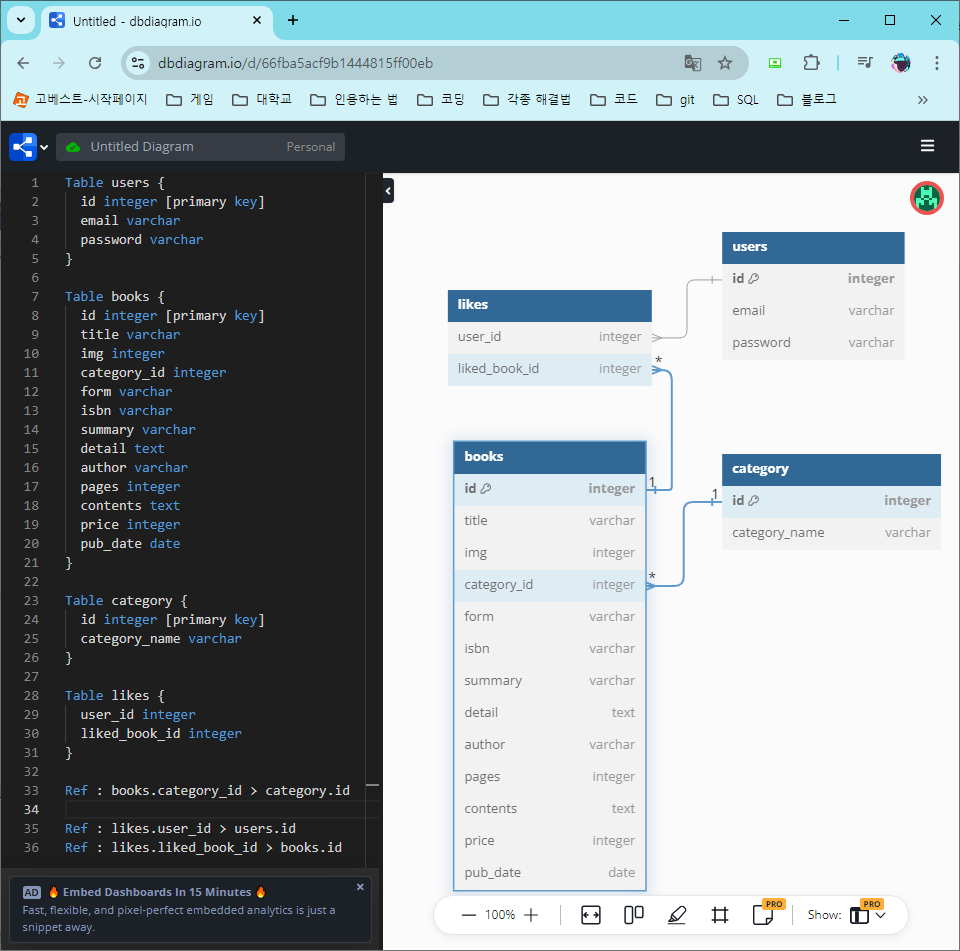The width and height of the screenshot is (960, 951).
Task: Open a new browser tab
Action: 293,21
